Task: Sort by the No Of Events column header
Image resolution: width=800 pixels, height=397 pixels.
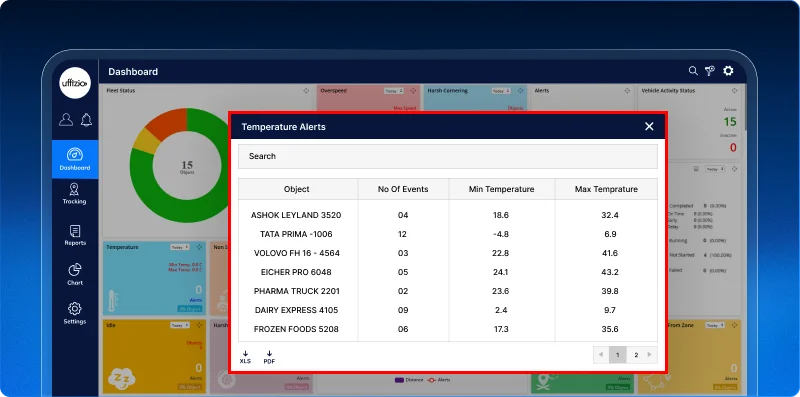Action: pyautogui.click(x=403, y=189)
